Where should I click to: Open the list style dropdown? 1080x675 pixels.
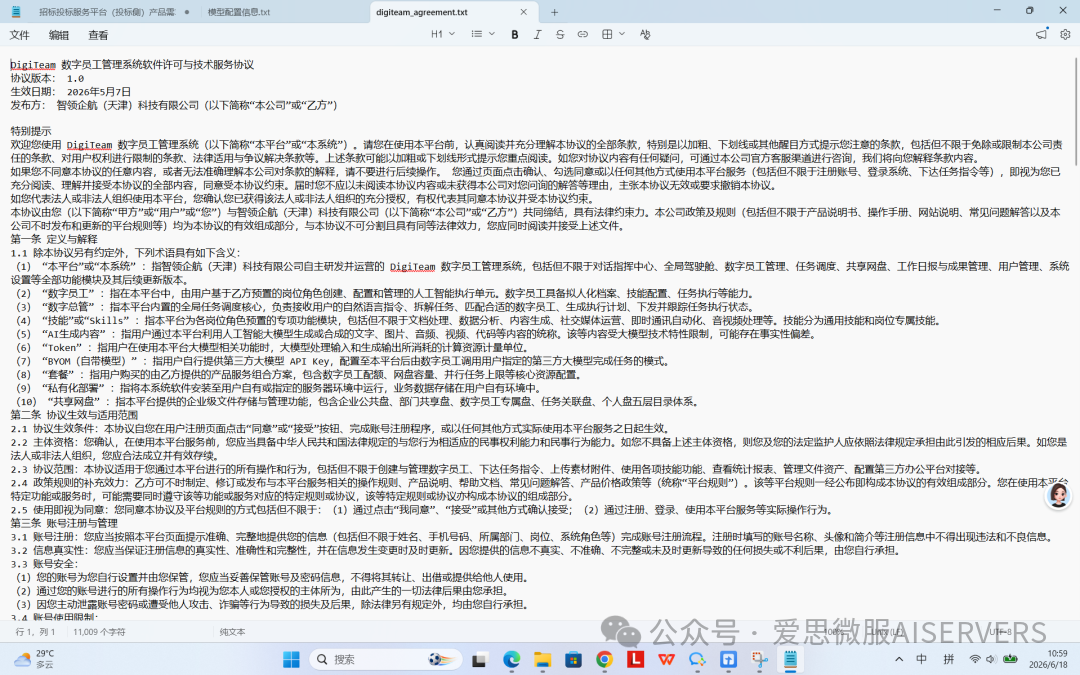pos(483,34)
